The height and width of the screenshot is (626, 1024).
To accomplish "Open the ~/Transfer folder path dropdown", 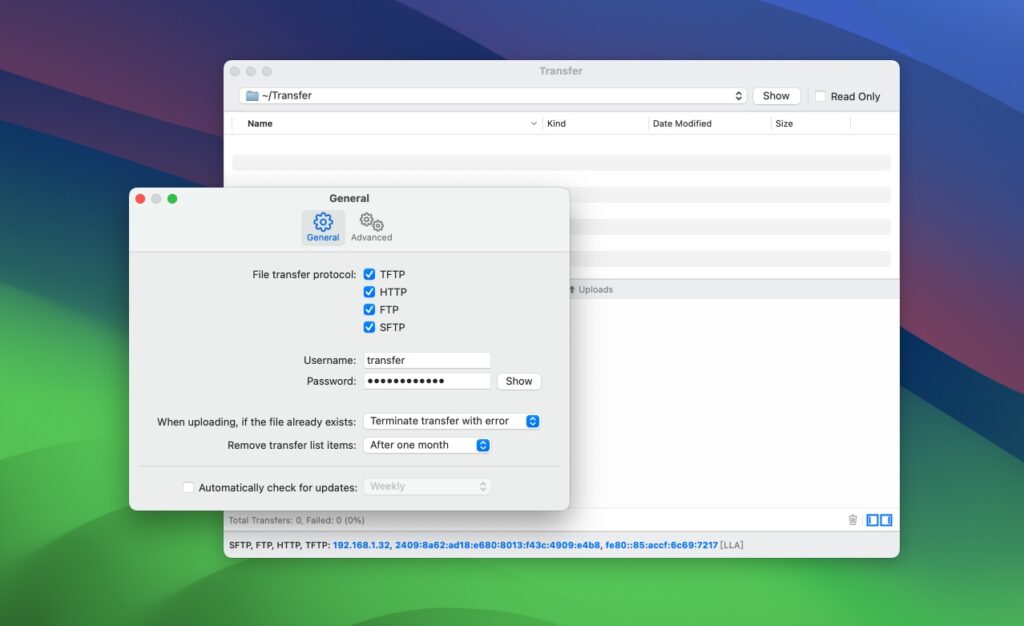I will 738,95.
